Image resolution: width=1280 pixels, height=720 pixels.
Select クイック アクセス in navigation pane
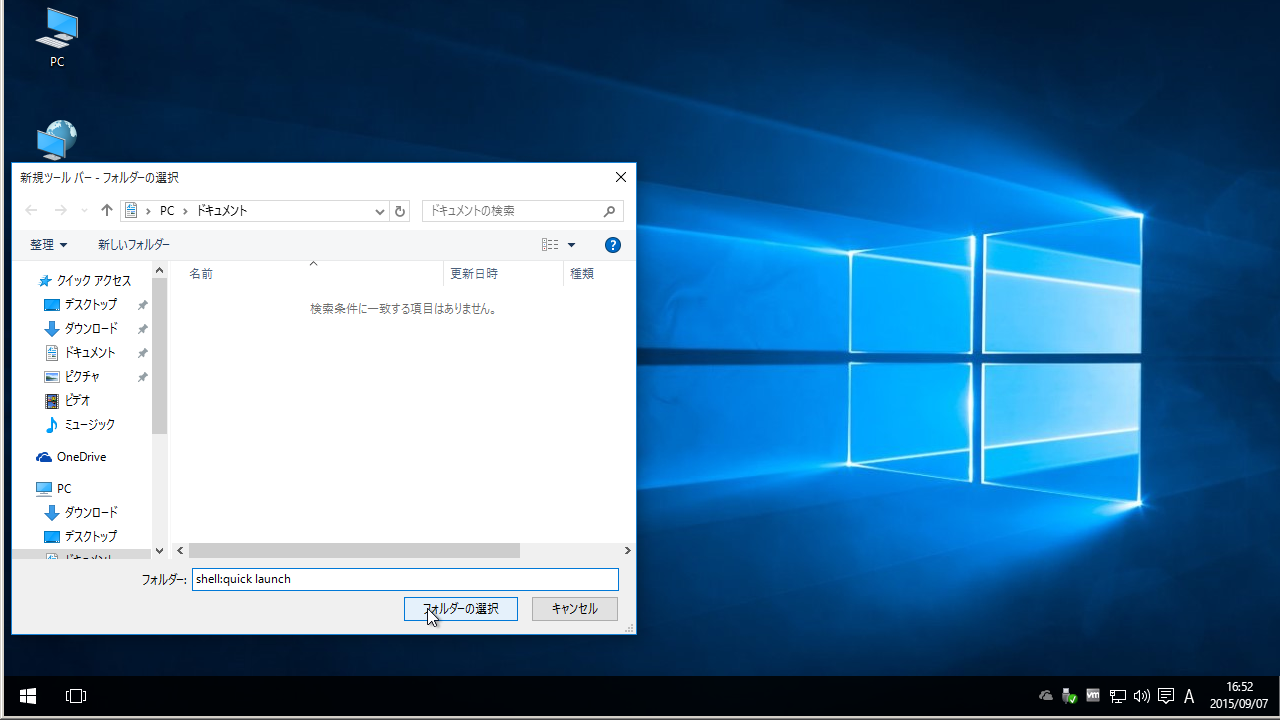pyautogui.click(x=83, y=281)
